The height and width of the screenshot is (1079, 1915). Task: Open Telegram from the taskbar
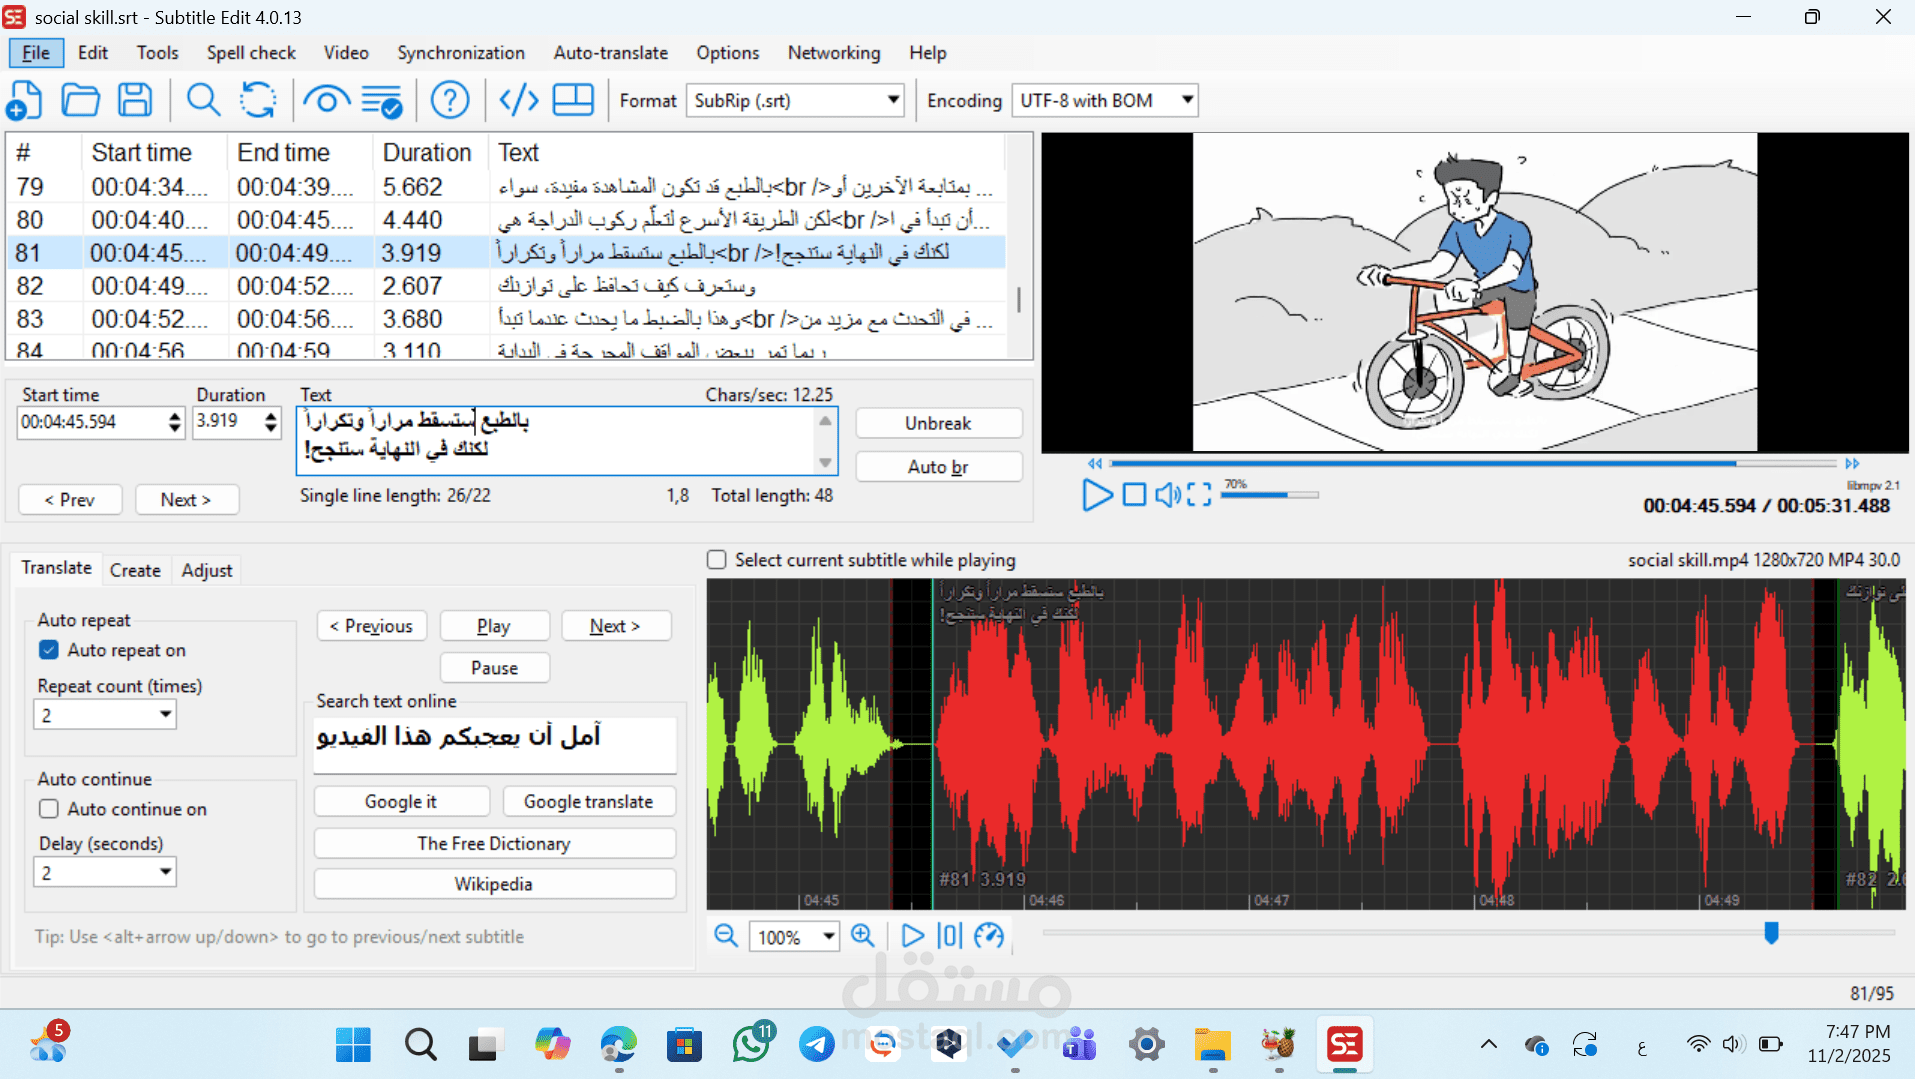point(817,1045)
